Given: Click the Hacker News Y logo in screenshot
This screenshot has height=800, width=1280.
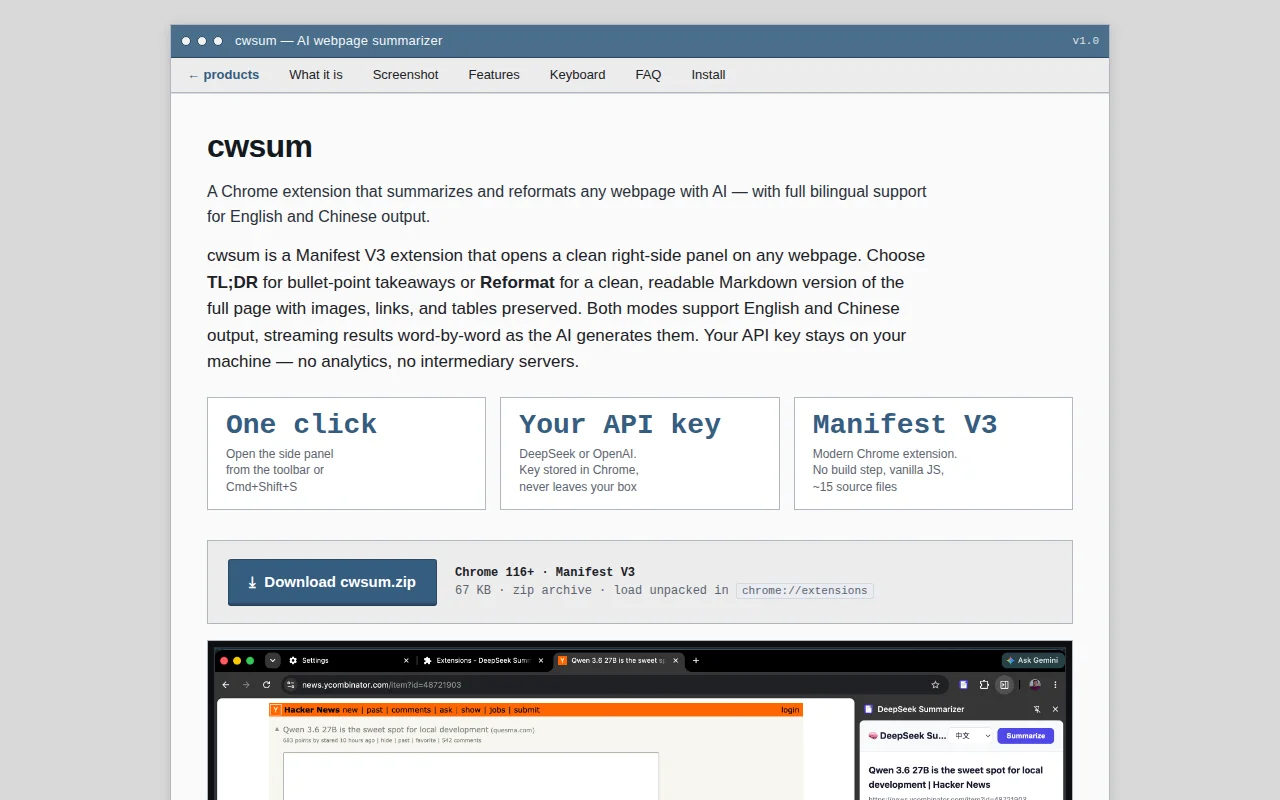Looking at the screenshot, I should [x=275, y=710].
